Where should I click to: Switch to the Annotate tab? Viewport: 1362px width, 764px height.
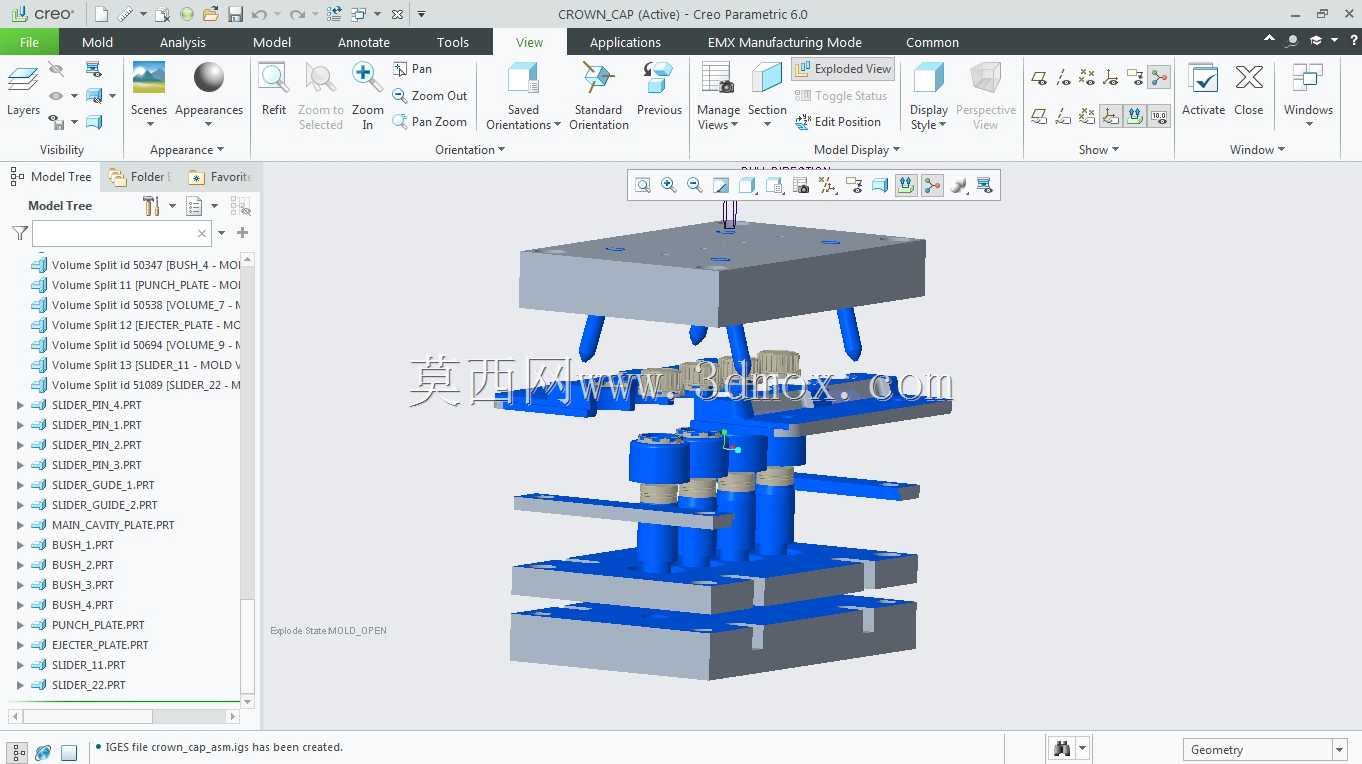(364, 42)
